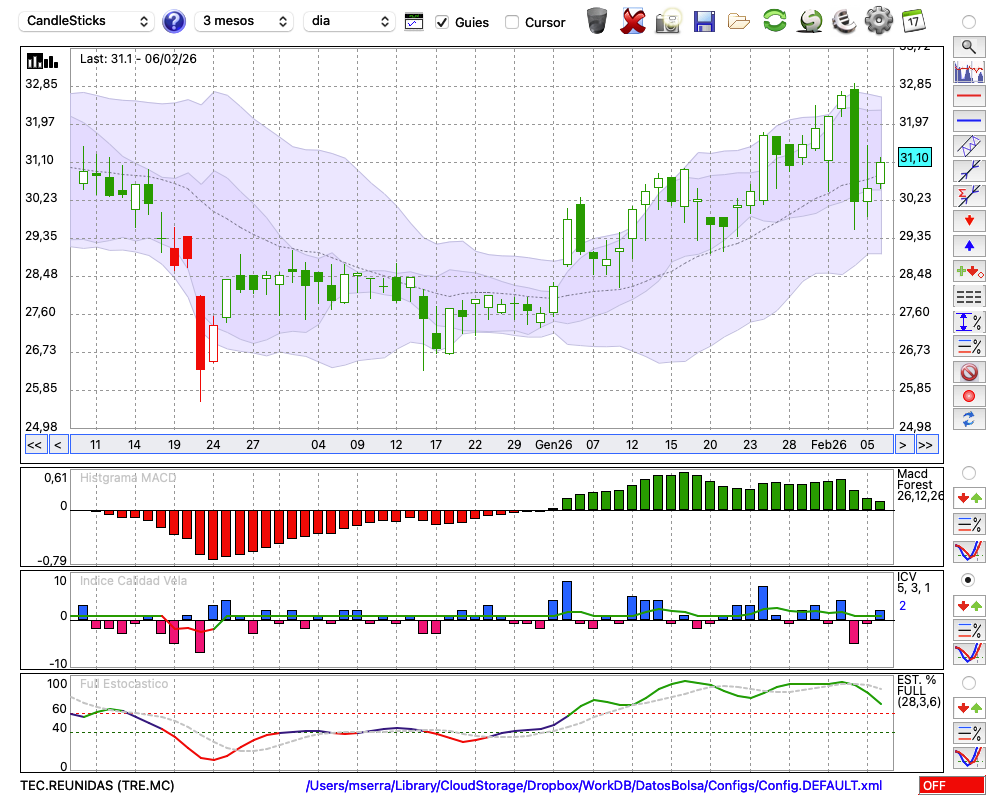Viewport: 1000px width, 800px height.
Task: Click the 'Last: 31.1 - 06/02/26' label
Action: pyautogui.click(x=138, y=59)
